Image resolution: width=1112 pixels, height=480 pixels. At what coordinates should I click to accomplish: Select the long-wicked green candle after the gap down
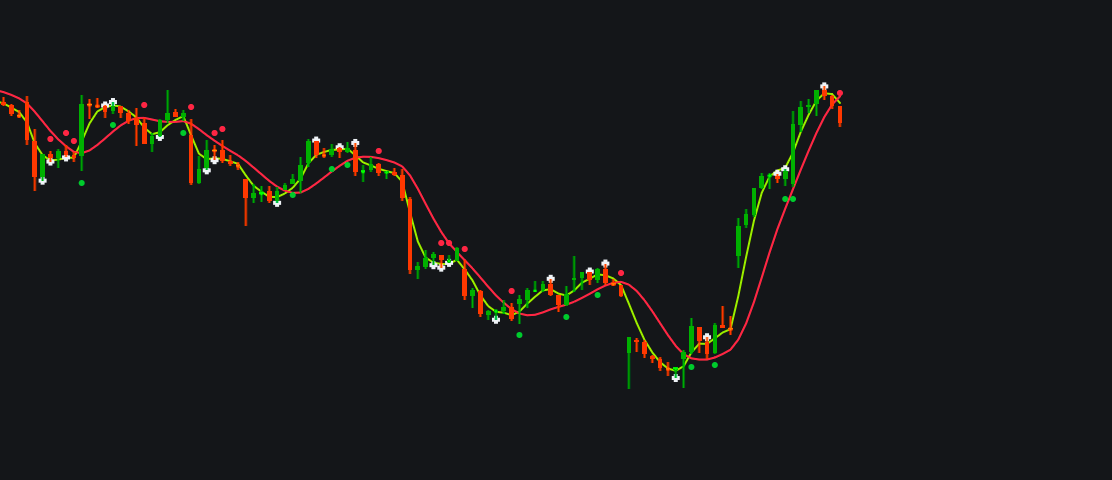pyautogui.click(x=628, y=362)
